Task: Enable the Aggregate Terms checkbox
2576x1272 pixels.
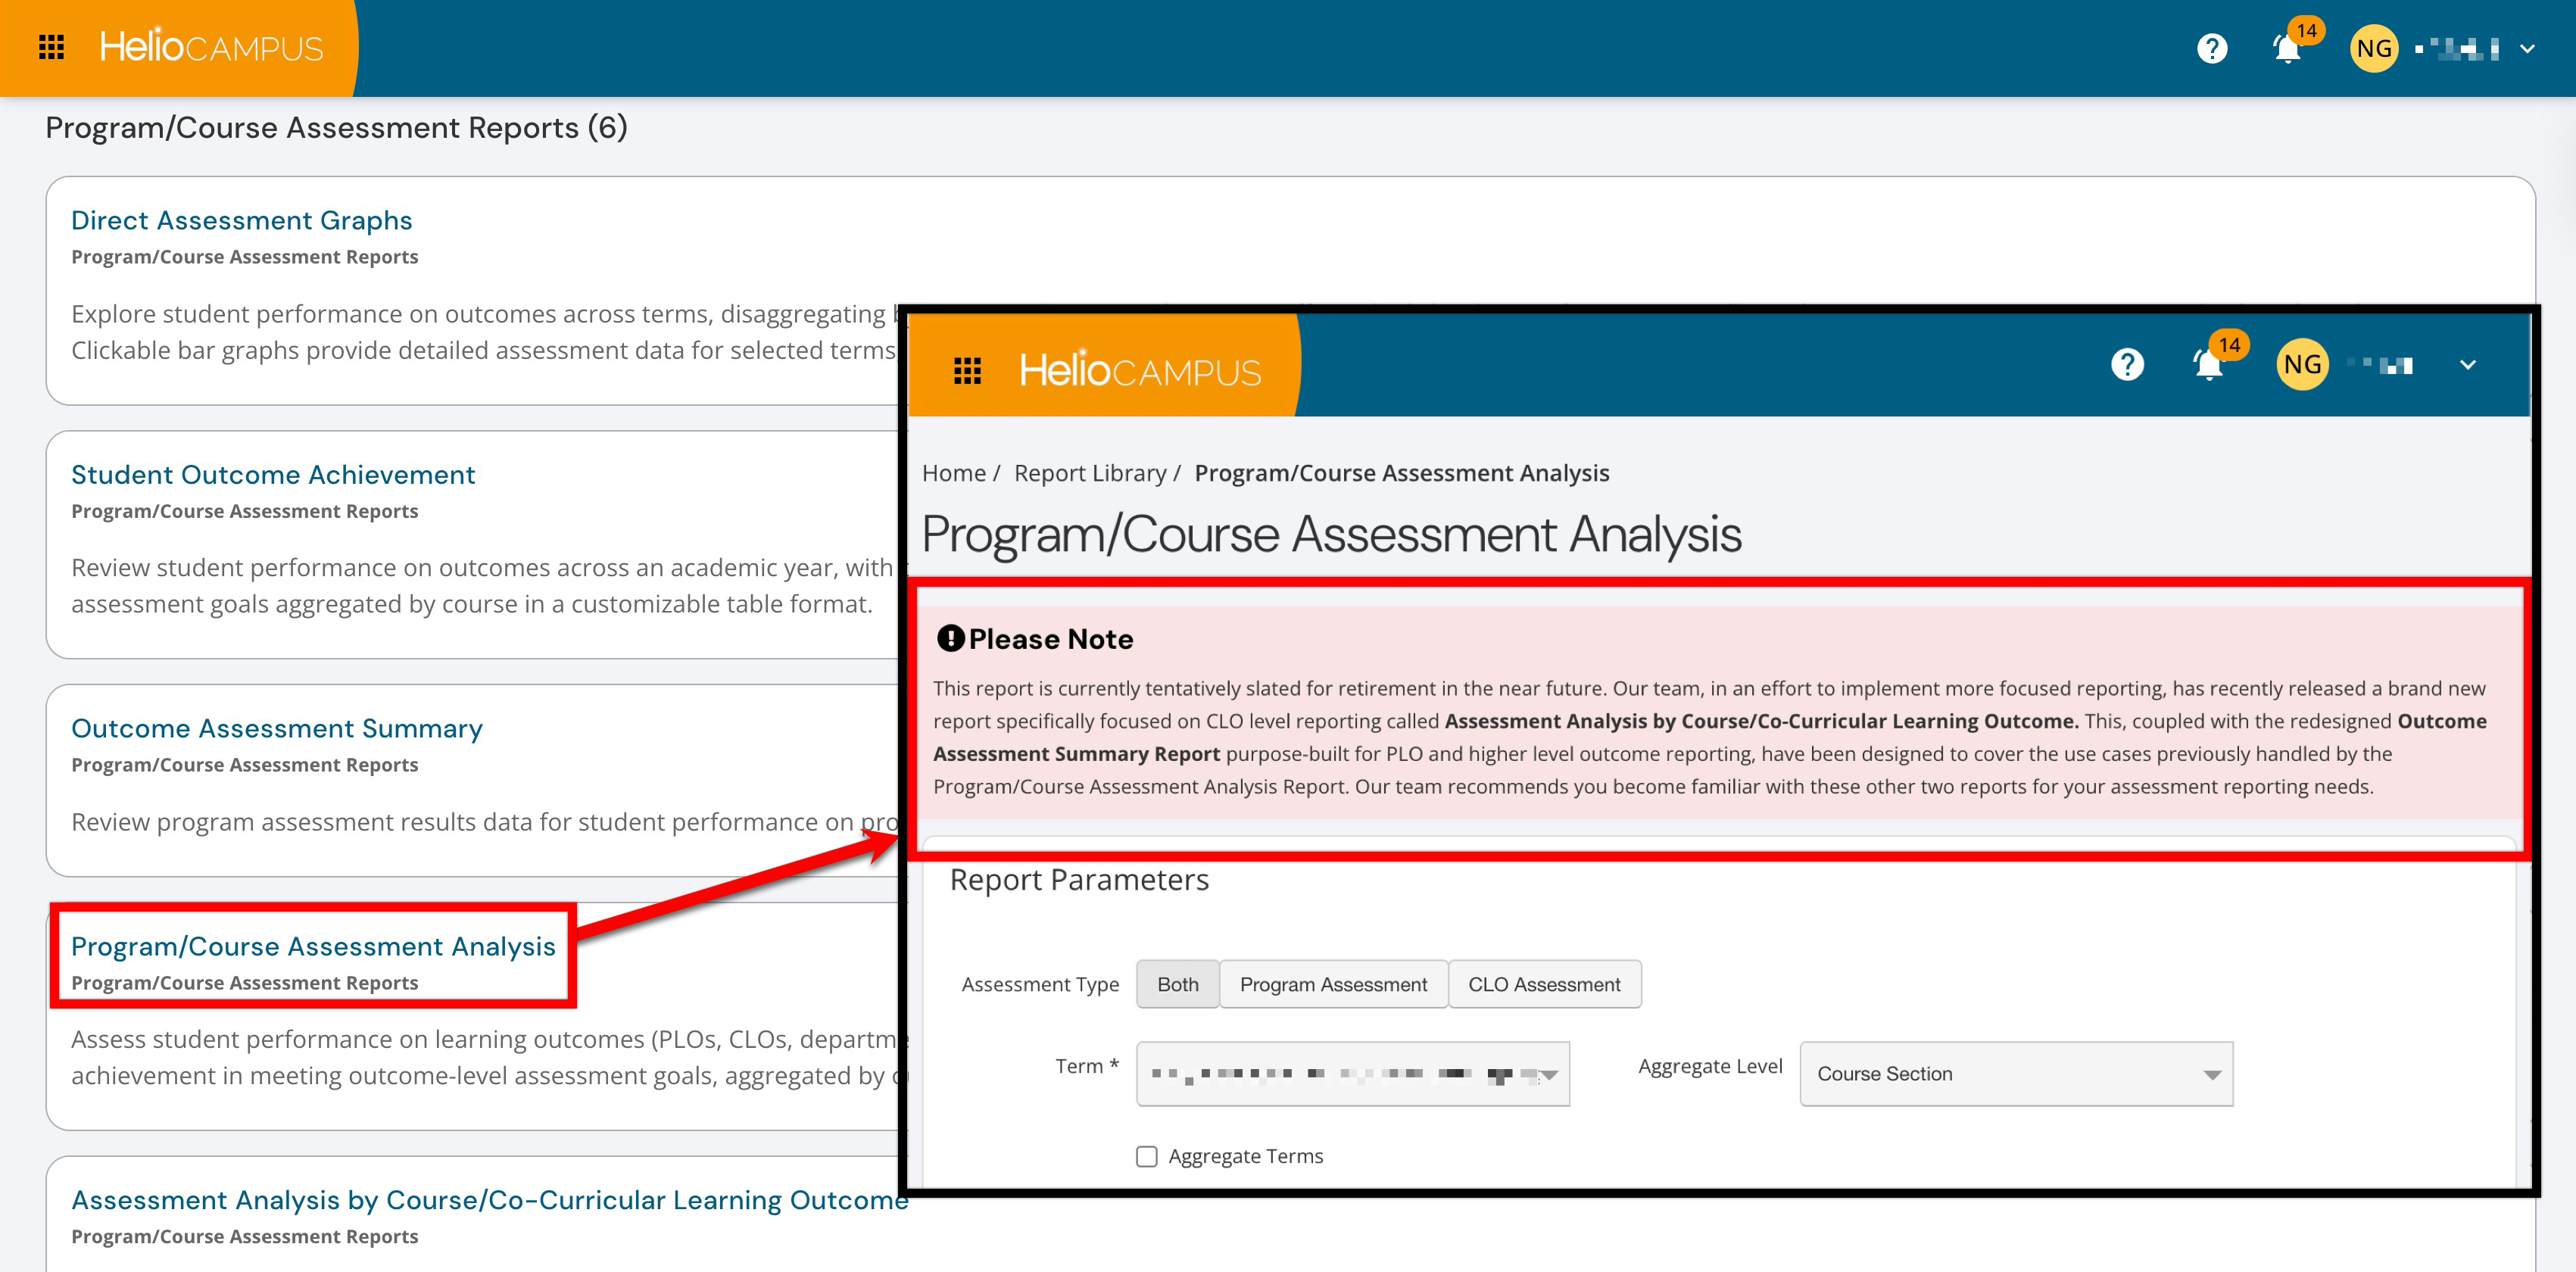Action: point(1147,1156)
